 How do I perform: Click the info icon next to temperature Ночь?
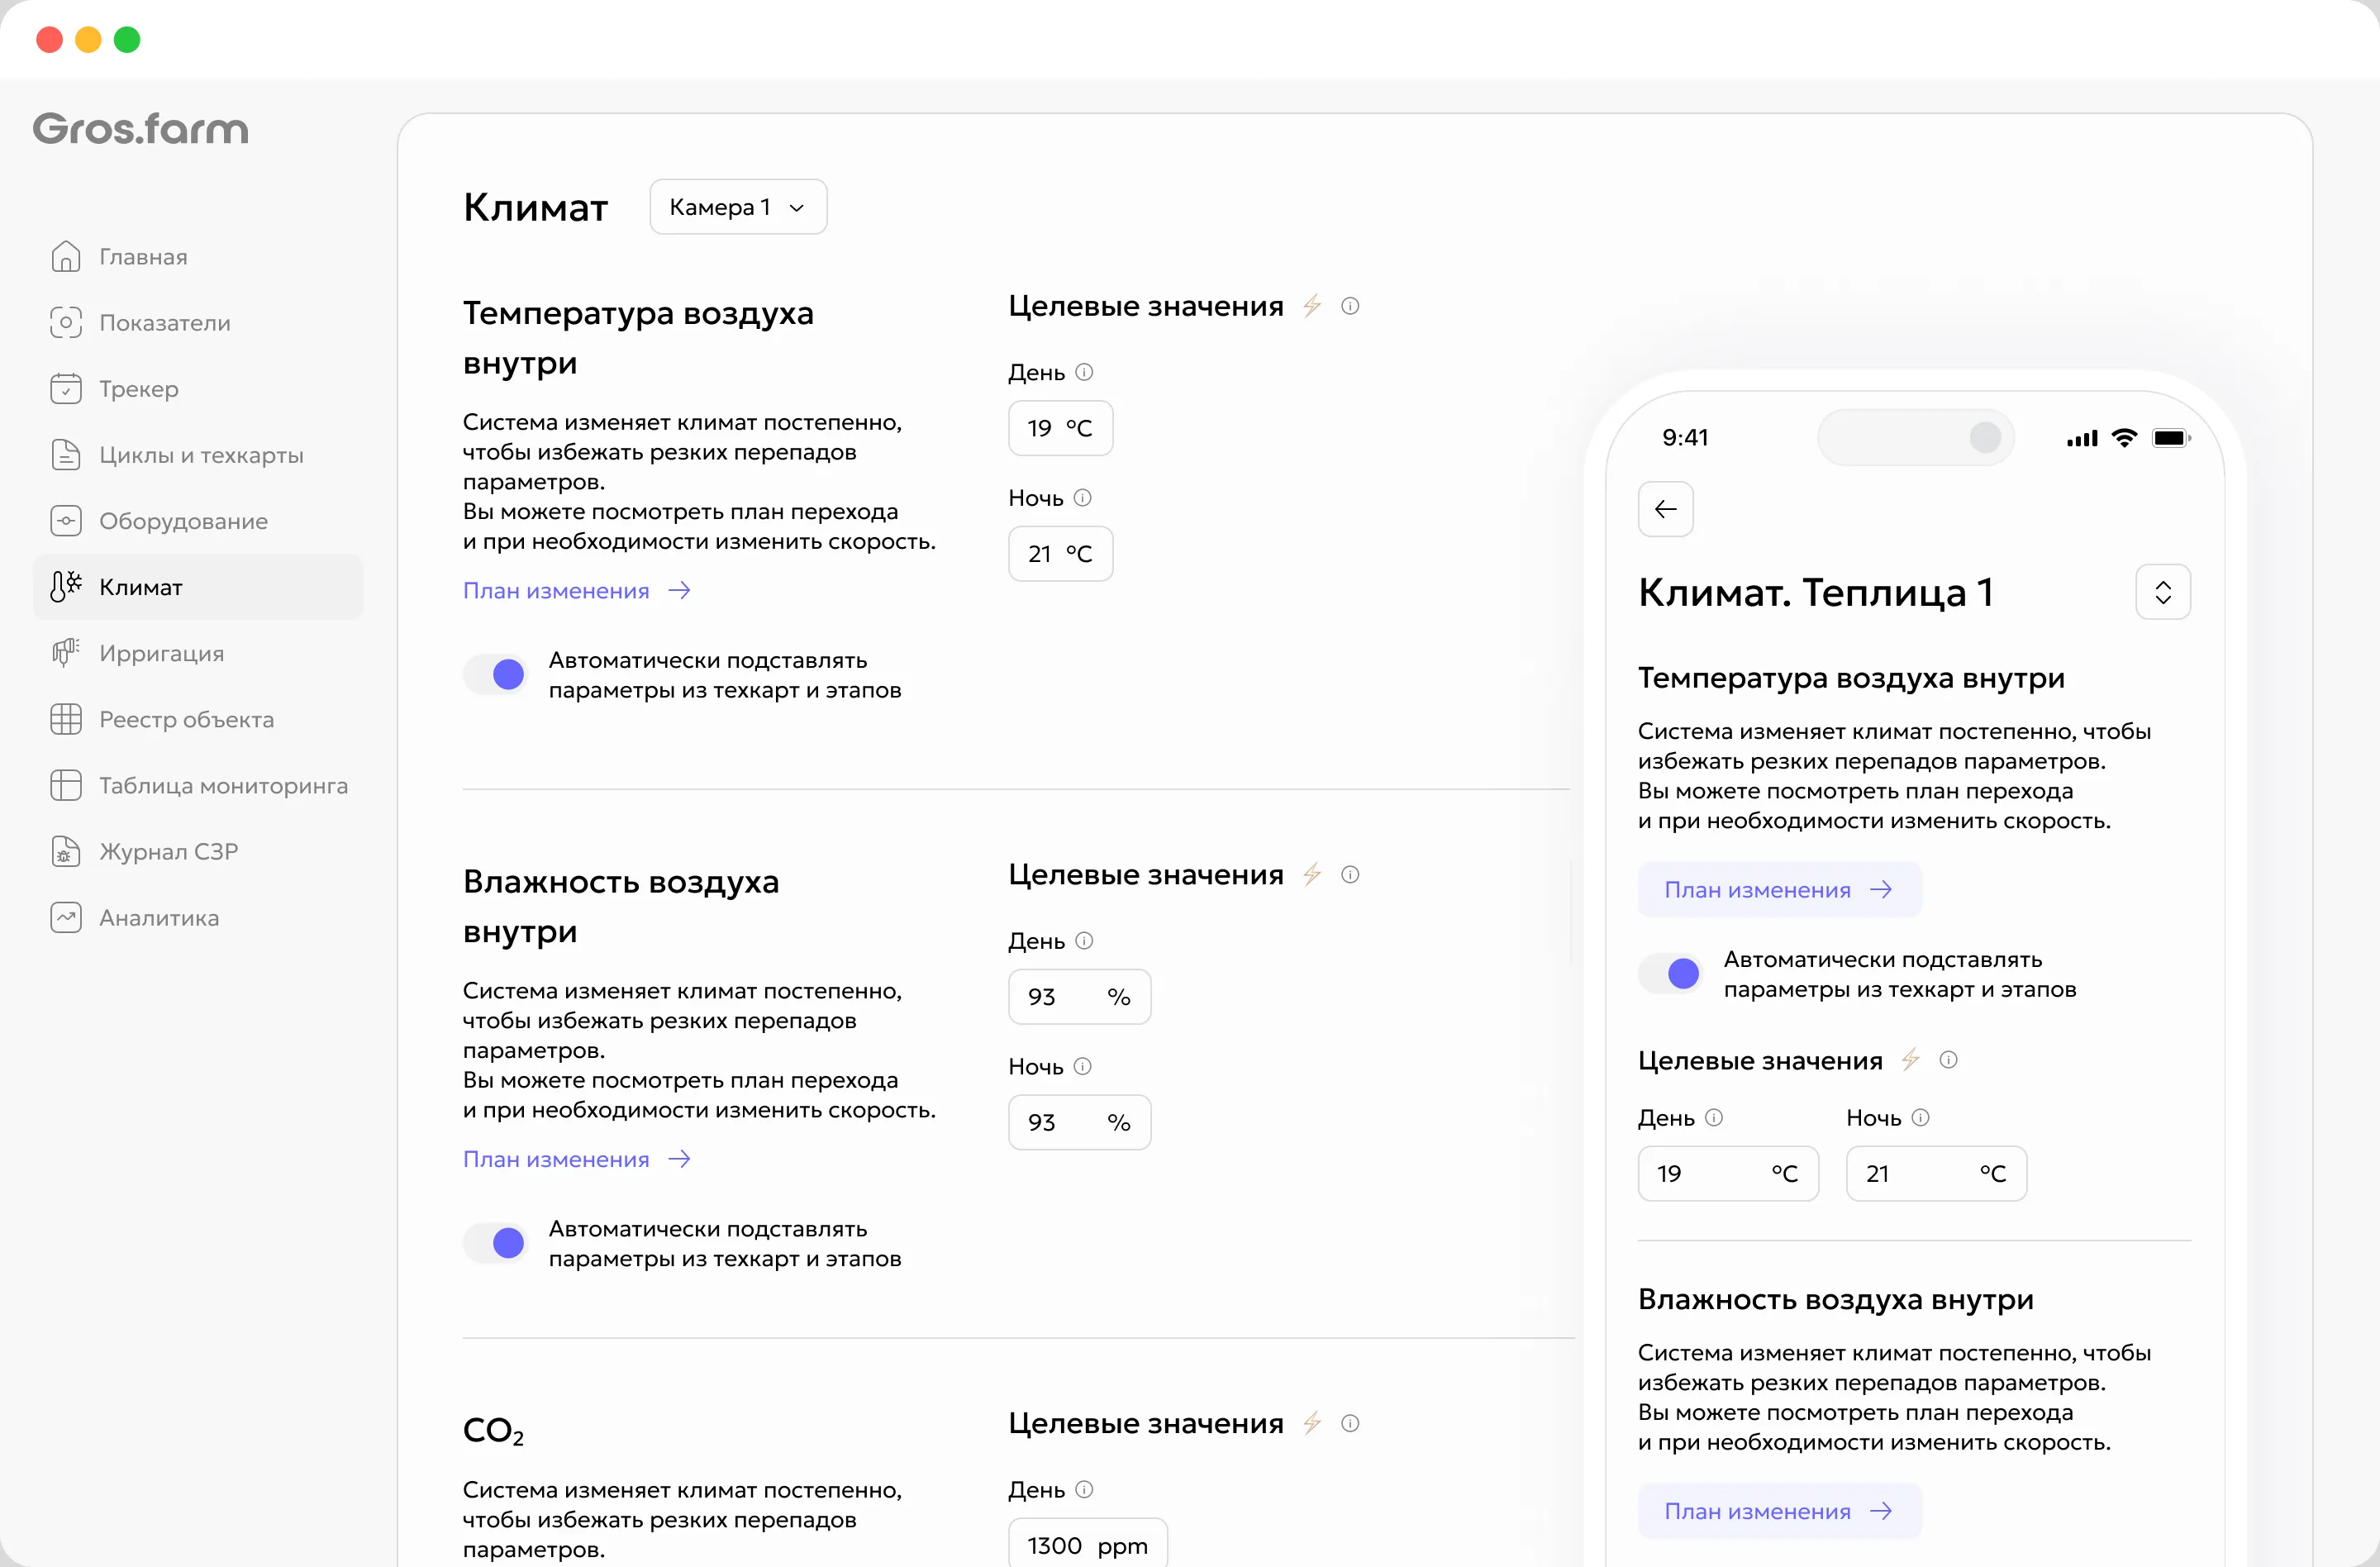tap(1082, 498)
